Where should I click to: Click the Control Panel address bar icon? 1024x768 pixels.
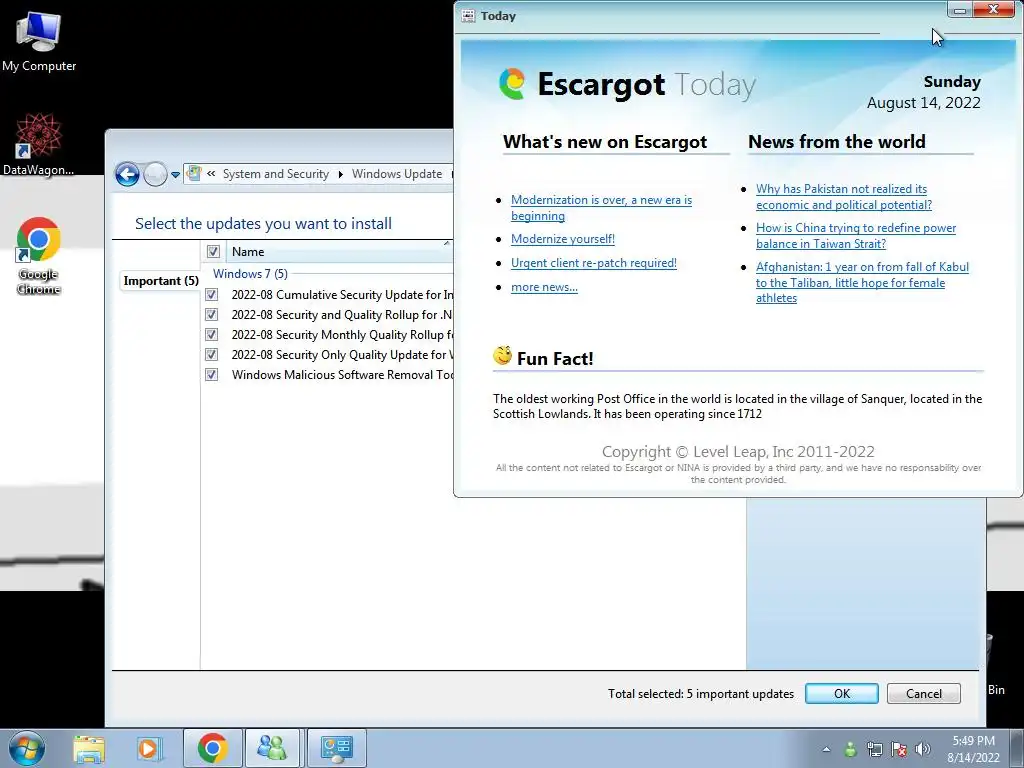tap(194, 173)
